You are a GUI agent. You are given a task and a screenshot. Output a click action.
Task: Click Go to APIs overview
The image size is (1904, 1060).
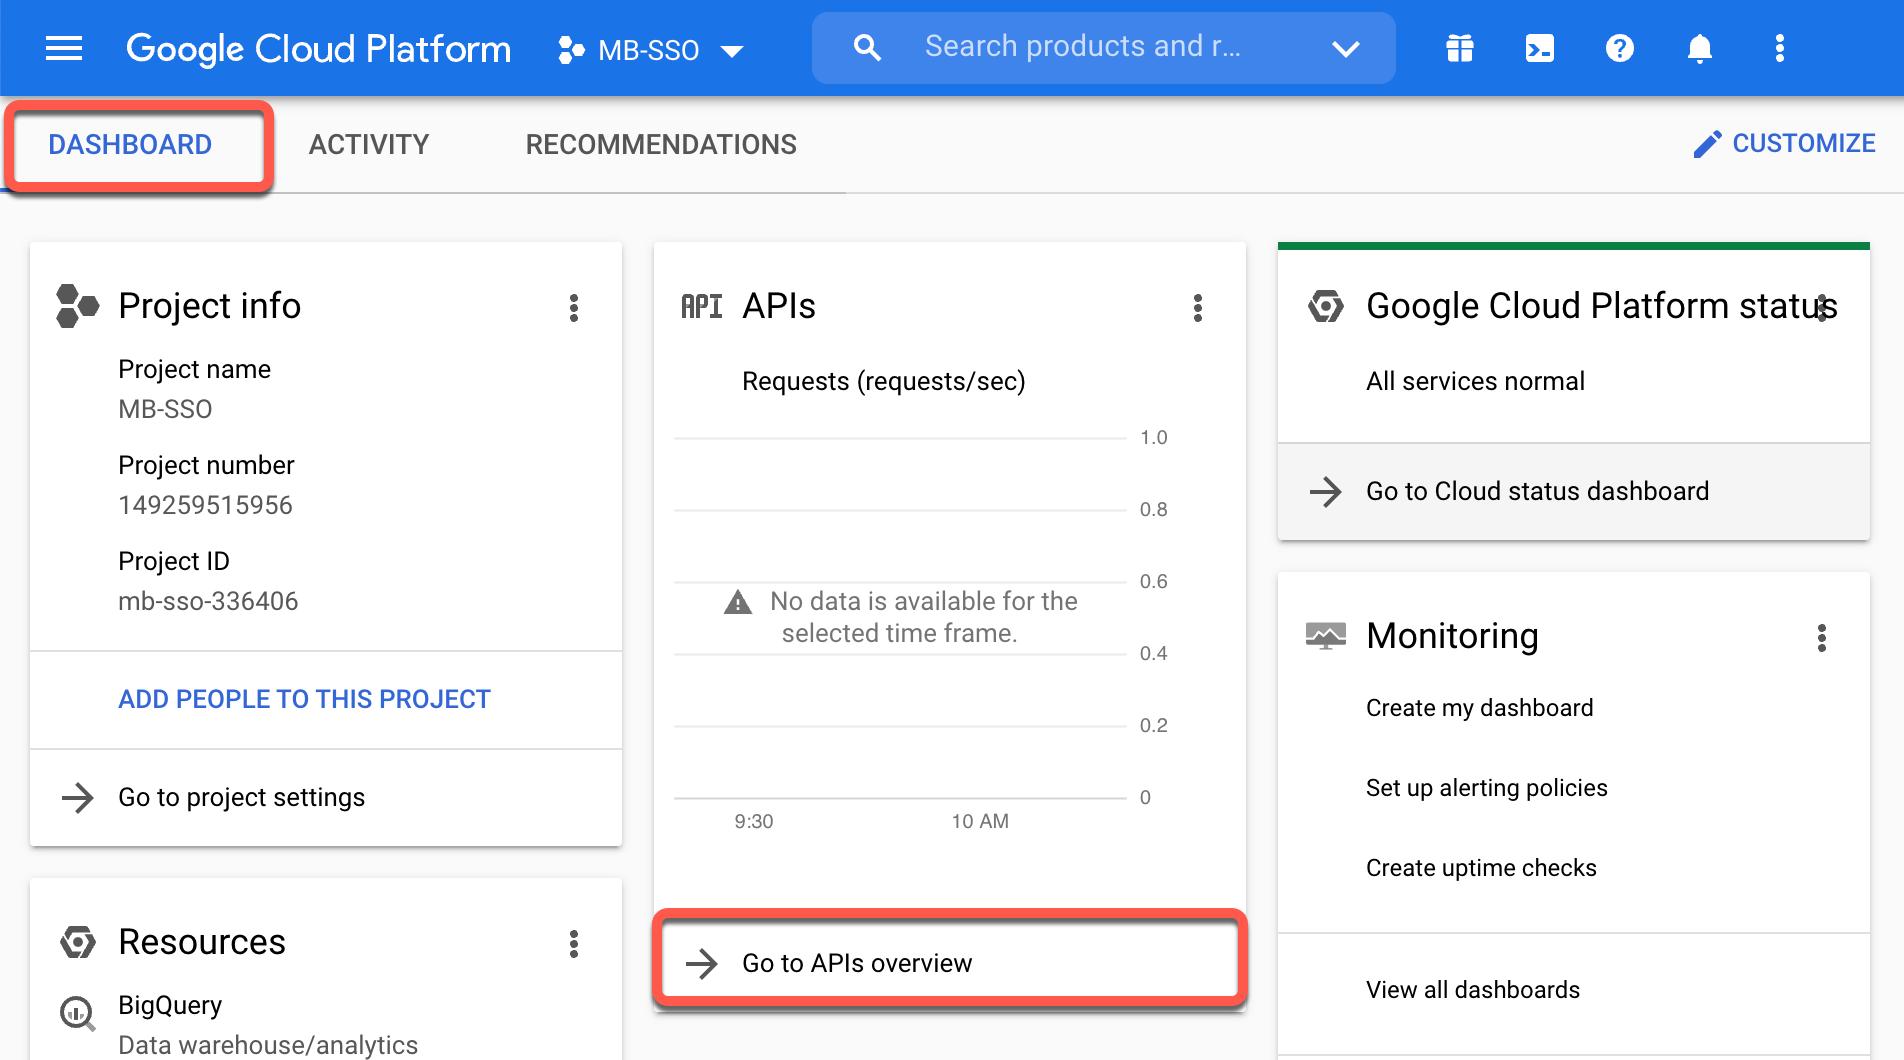pos(949,963)
